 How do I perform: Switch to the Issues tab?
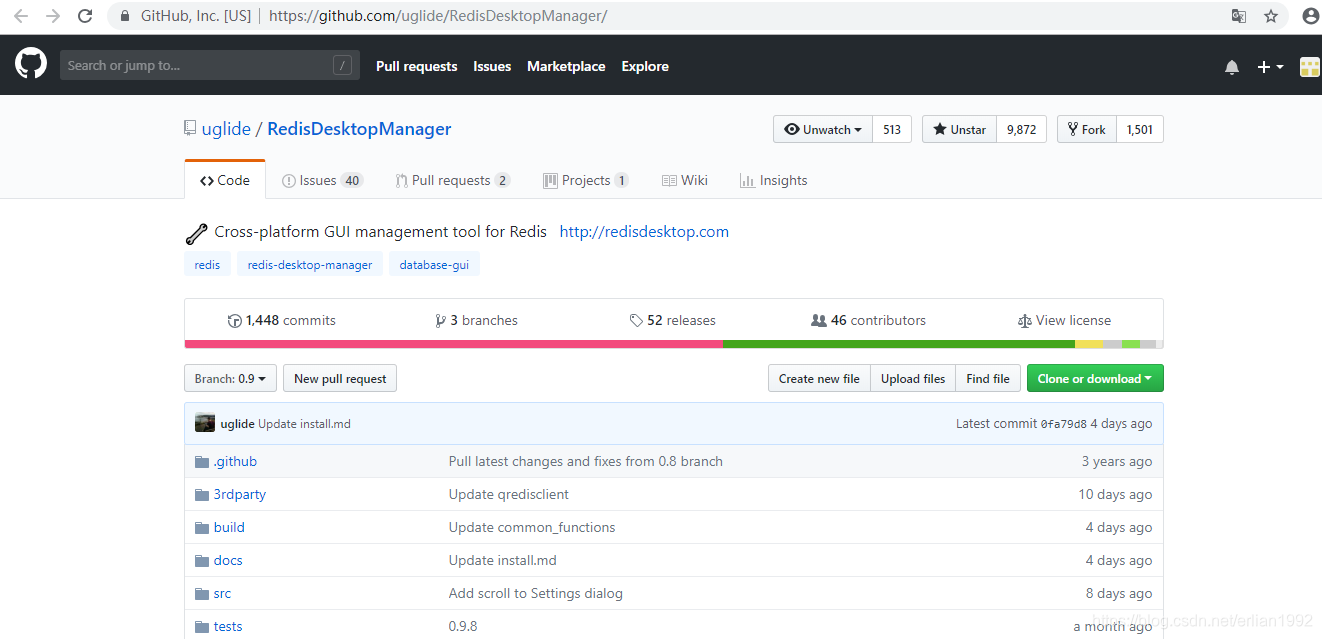click(322, 180)
